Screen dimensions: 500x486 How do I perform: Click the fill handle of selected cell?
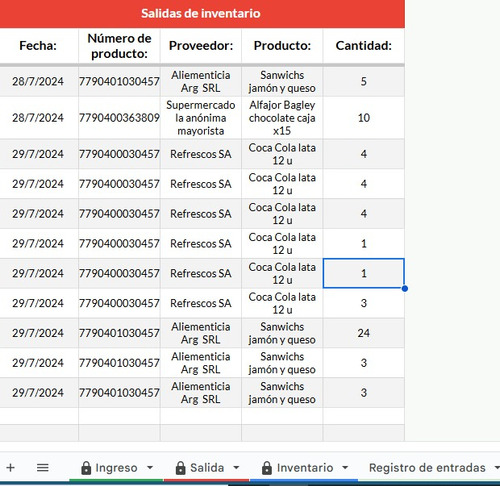coord(405,289)
